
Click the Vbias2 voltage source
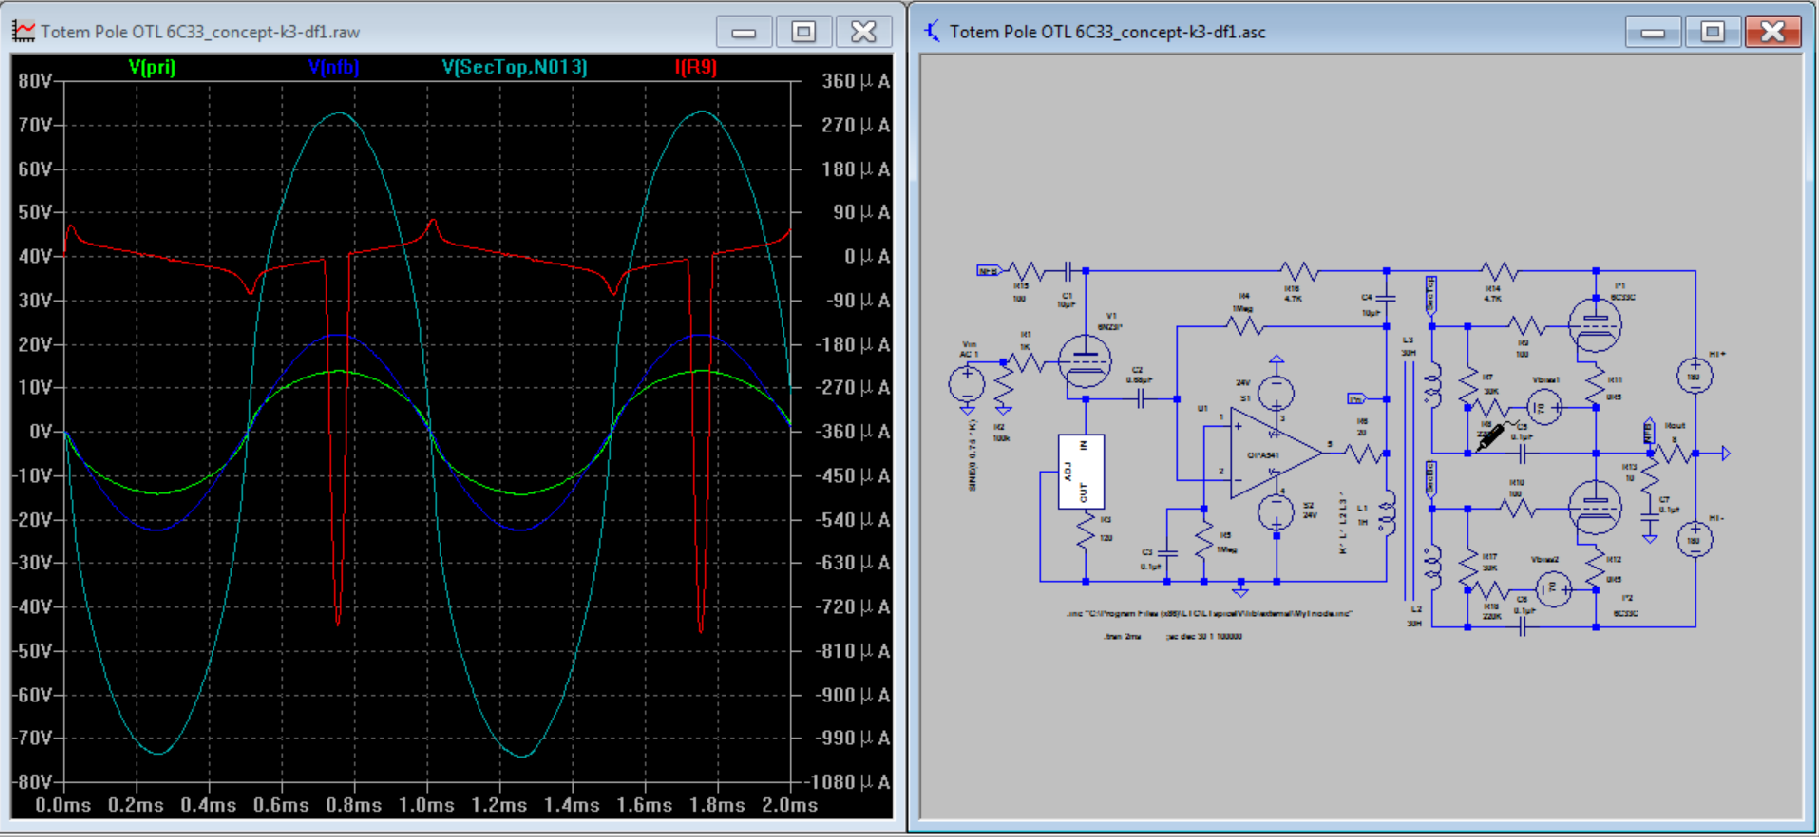tap(1554, 590)
